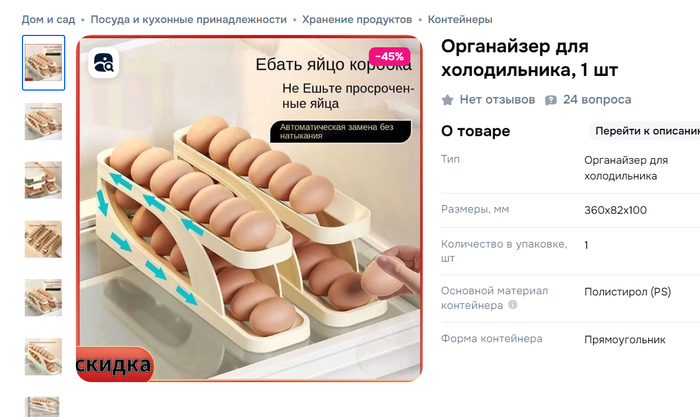700x417 pixels.
Task: Open the Дом и сад breadcrumb
Action: coord(48,20)
